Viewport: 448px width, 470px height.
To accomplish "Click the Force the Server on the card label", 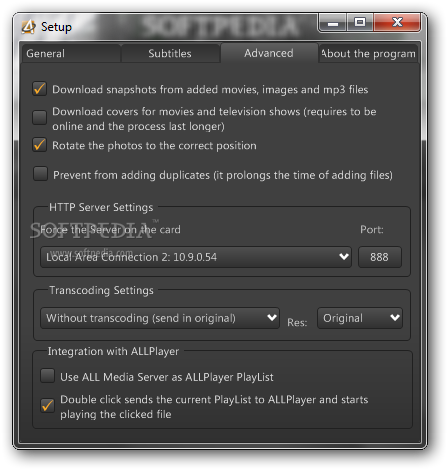I will click(x=110, y=230).
